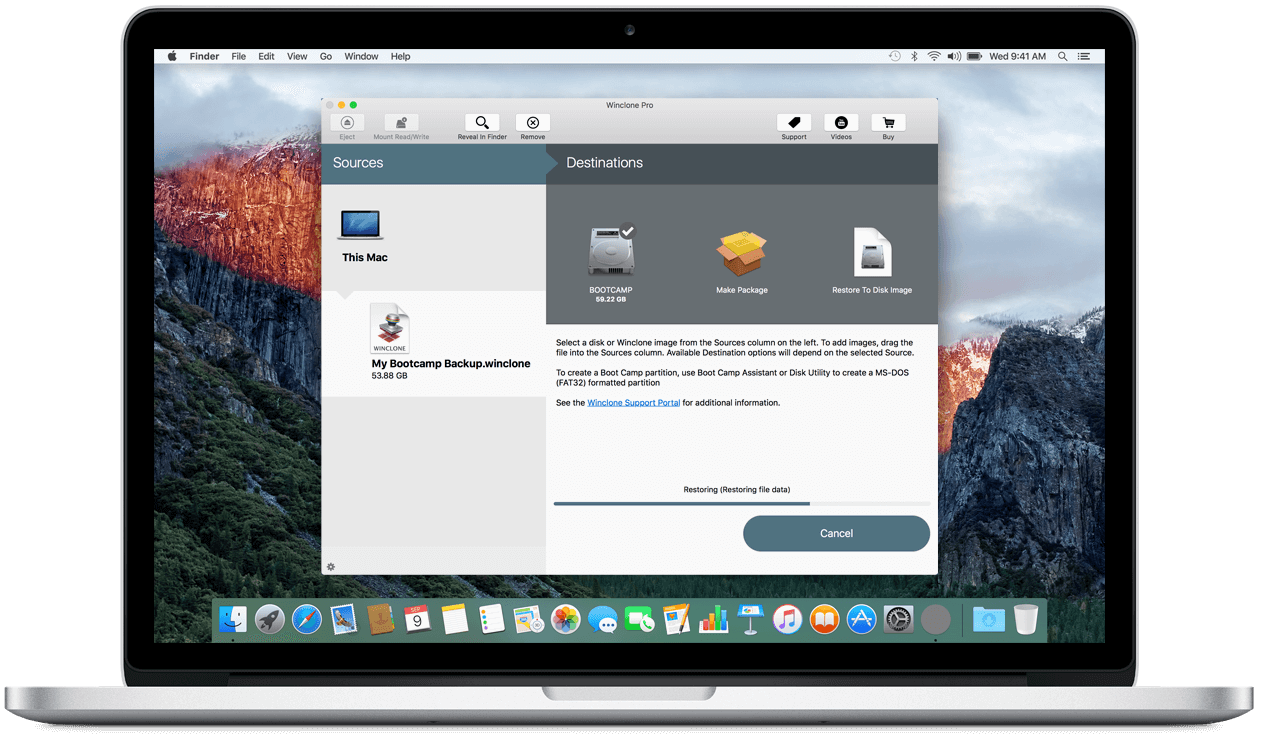Click the Buy shopping cart icon

(888, 122)
